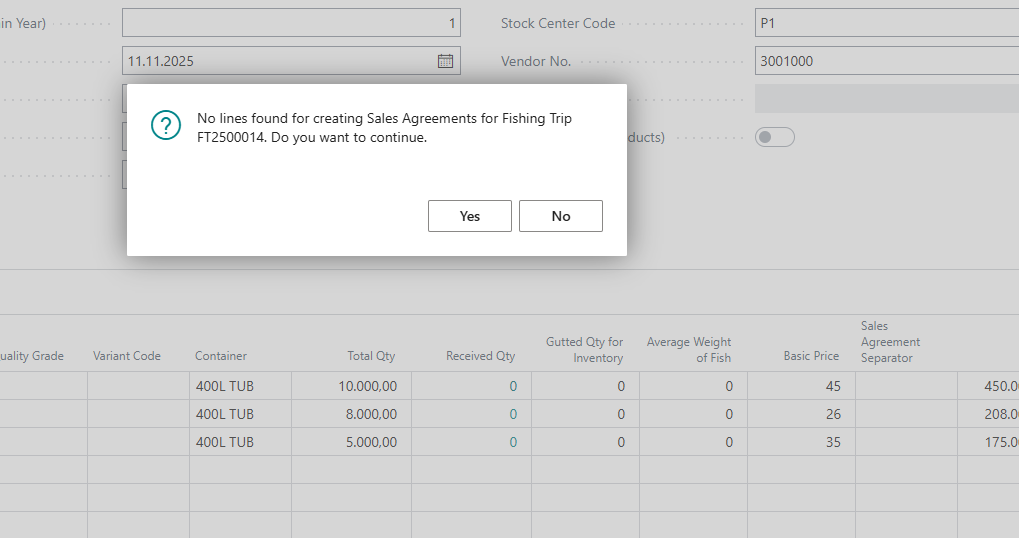The width and height of the screenshot is (1019, 538).
Task: Click the Gutted Qty for Inventory header
Action: tap(584, 350)
